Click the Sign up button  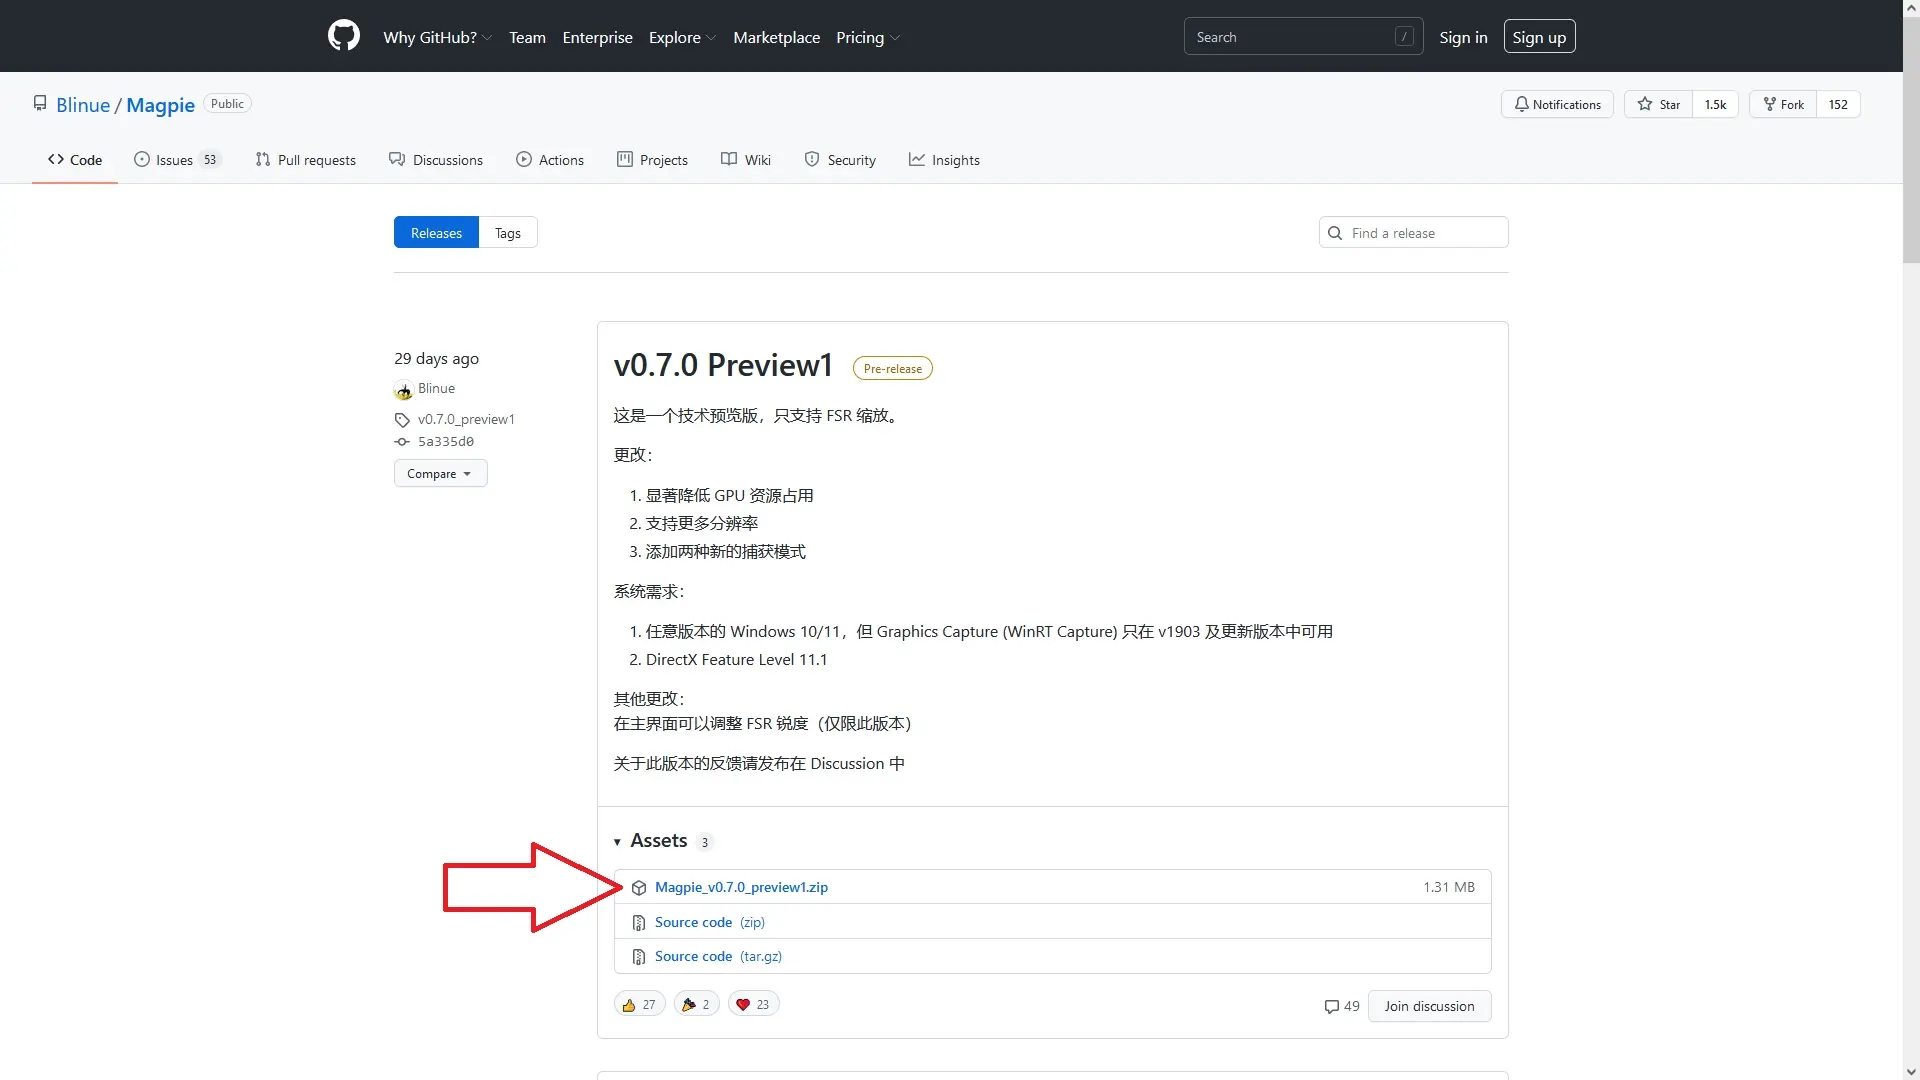point(1539,37)
